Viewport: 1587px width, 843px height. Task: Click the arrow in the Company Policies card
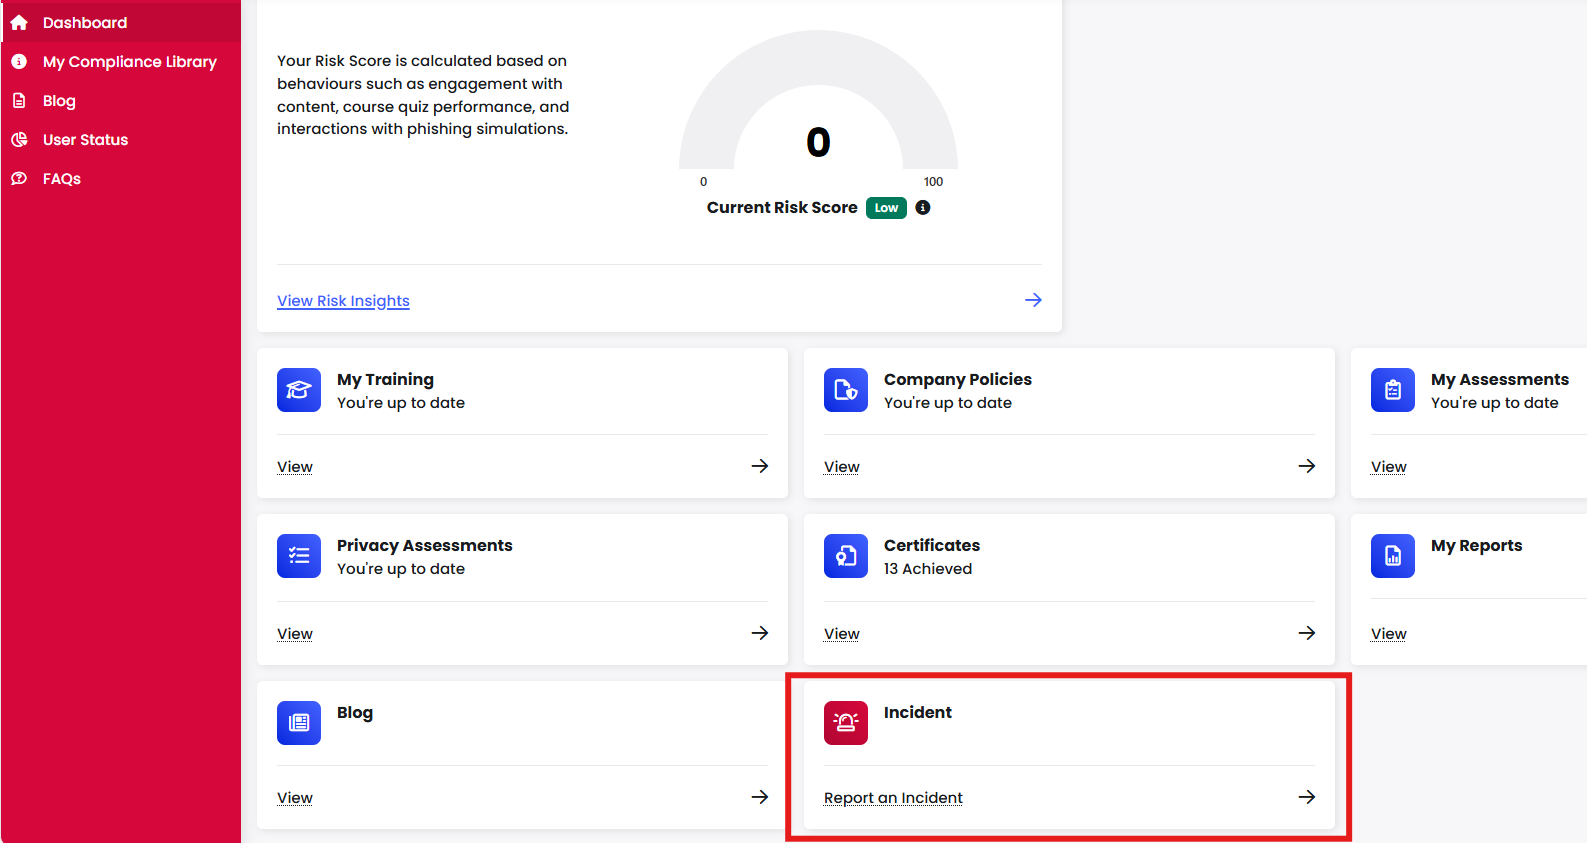[1307, 466]
